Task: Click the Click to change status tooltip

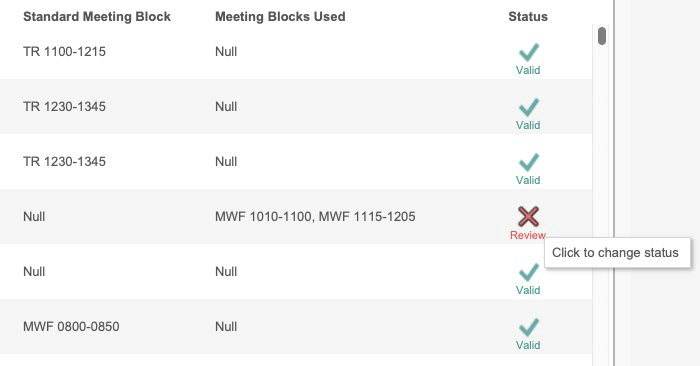Action: coord(617,253)
